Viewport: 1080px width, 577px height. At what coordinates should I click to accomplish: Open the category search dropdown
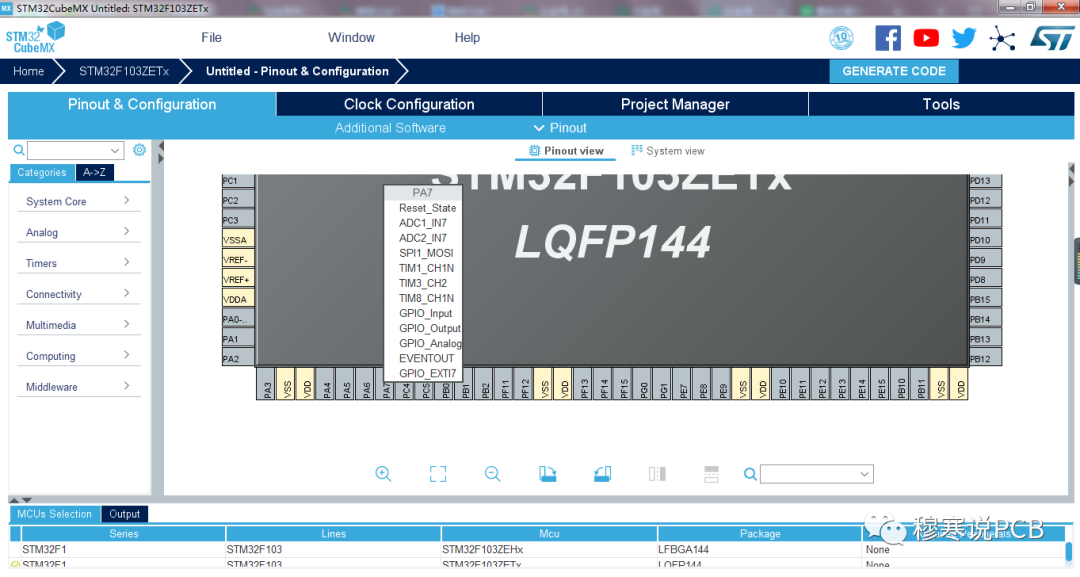pos(75,150)
